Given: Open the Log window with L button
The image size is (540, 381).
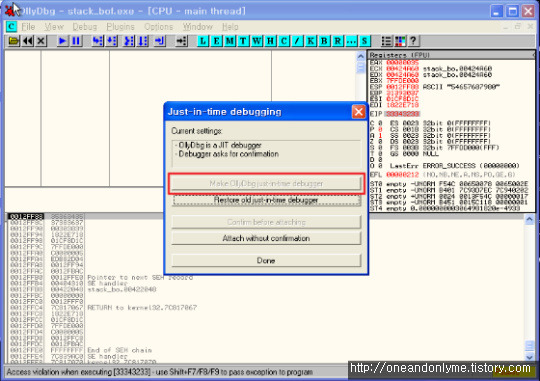Looking at the screenshot, I should [203, 41].
